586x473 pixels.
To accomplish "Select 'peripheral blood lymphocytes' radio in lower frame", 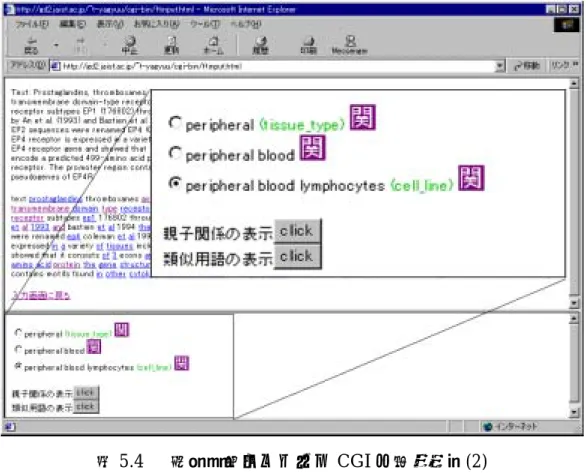I will click(18, 366).
